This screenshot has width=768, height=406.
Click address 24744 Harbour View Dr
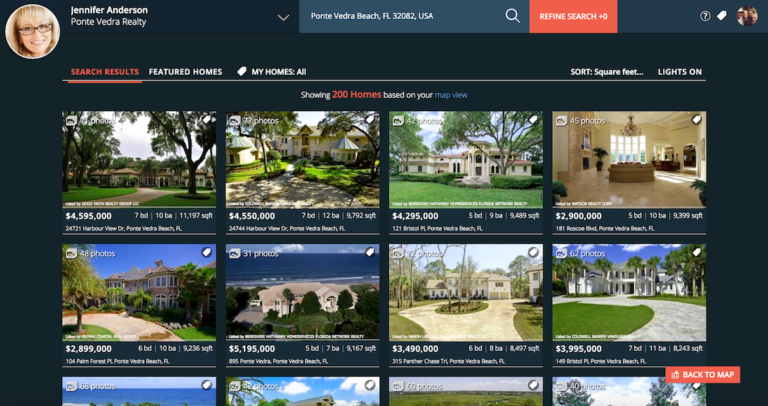click(x=287, y=228)
